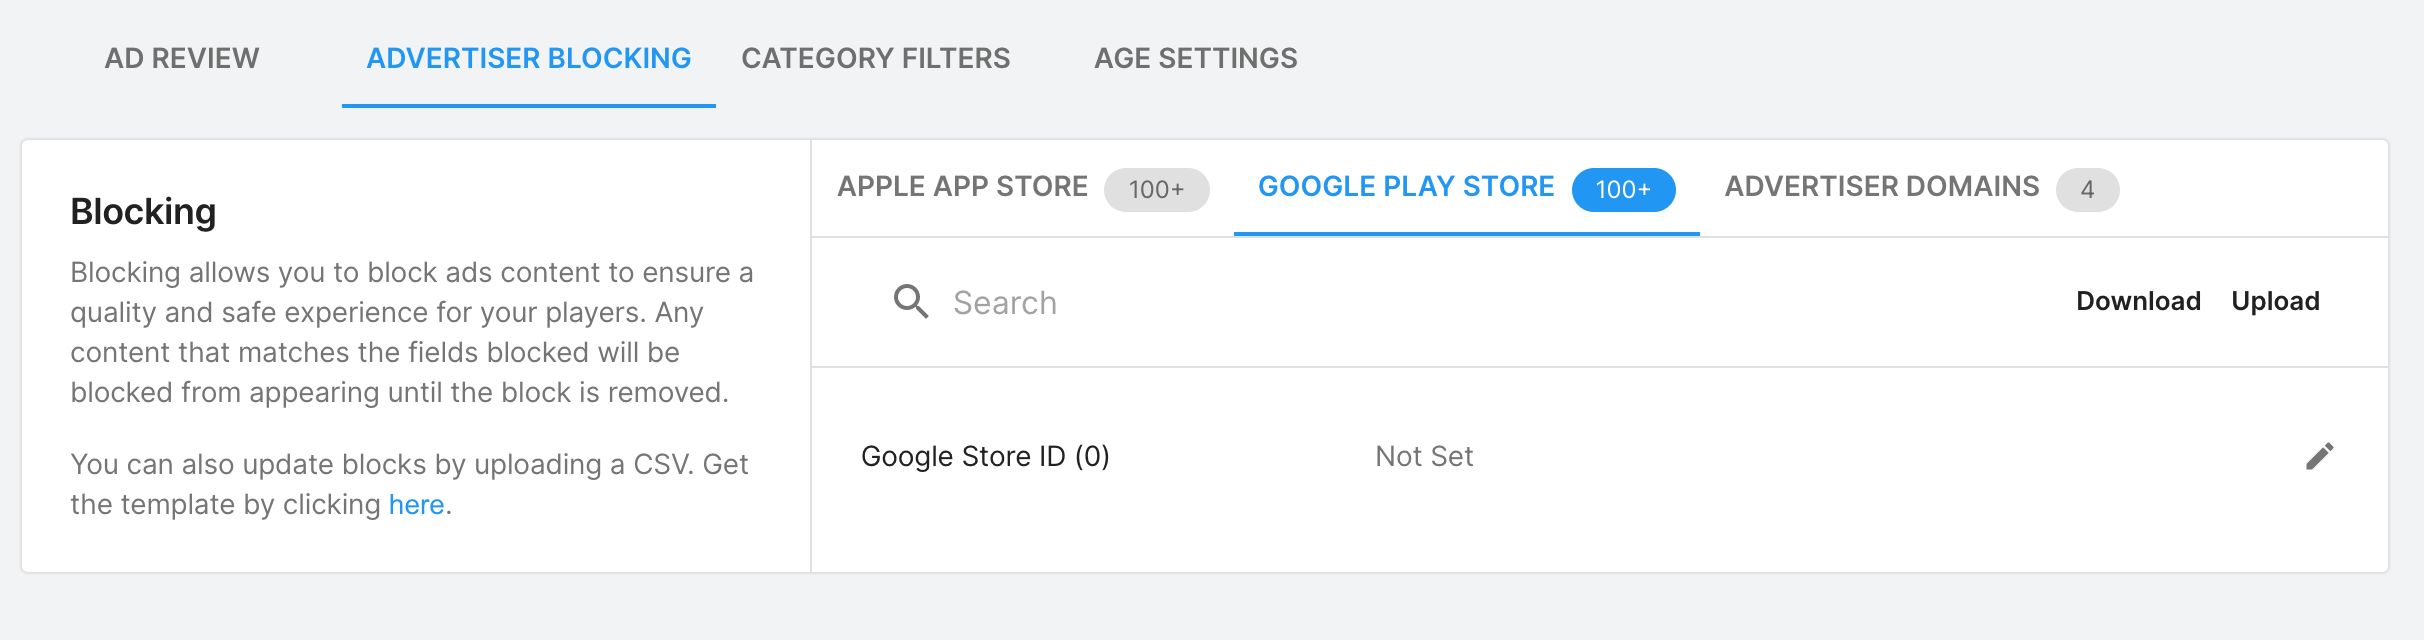Open the AD REVIEW tab

click(x=182, y=58)
